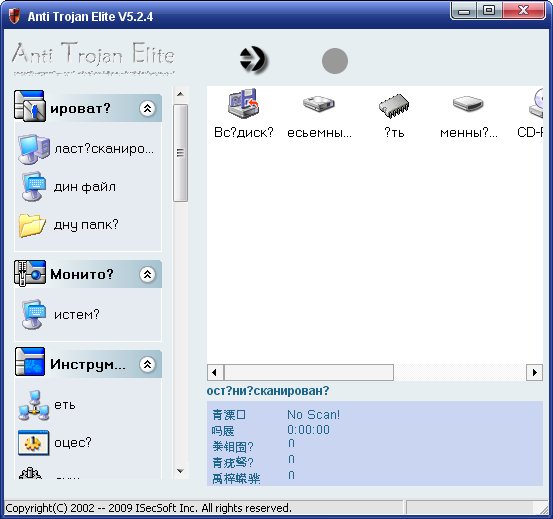
Task: Click the No Scan! status value
Action: pyautogui.click(x=313, y=415)
